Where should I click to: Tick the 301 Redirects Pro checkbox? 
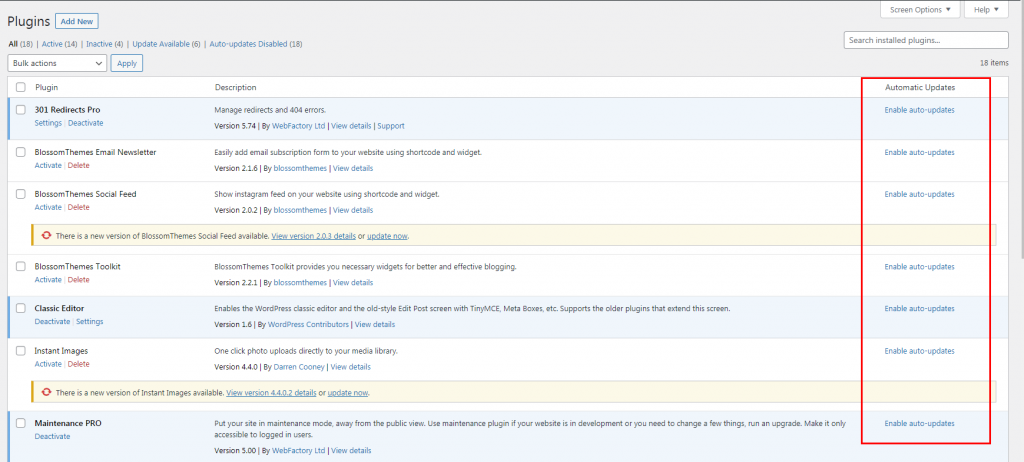point(21,109)
